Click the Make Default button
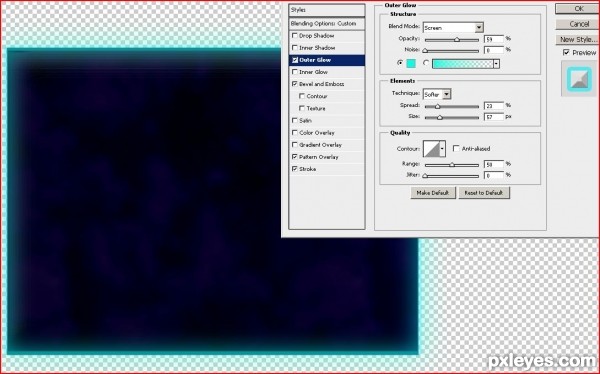Image resolution: width=600 pixels, height=374 pixels. (x=433, y=193)
